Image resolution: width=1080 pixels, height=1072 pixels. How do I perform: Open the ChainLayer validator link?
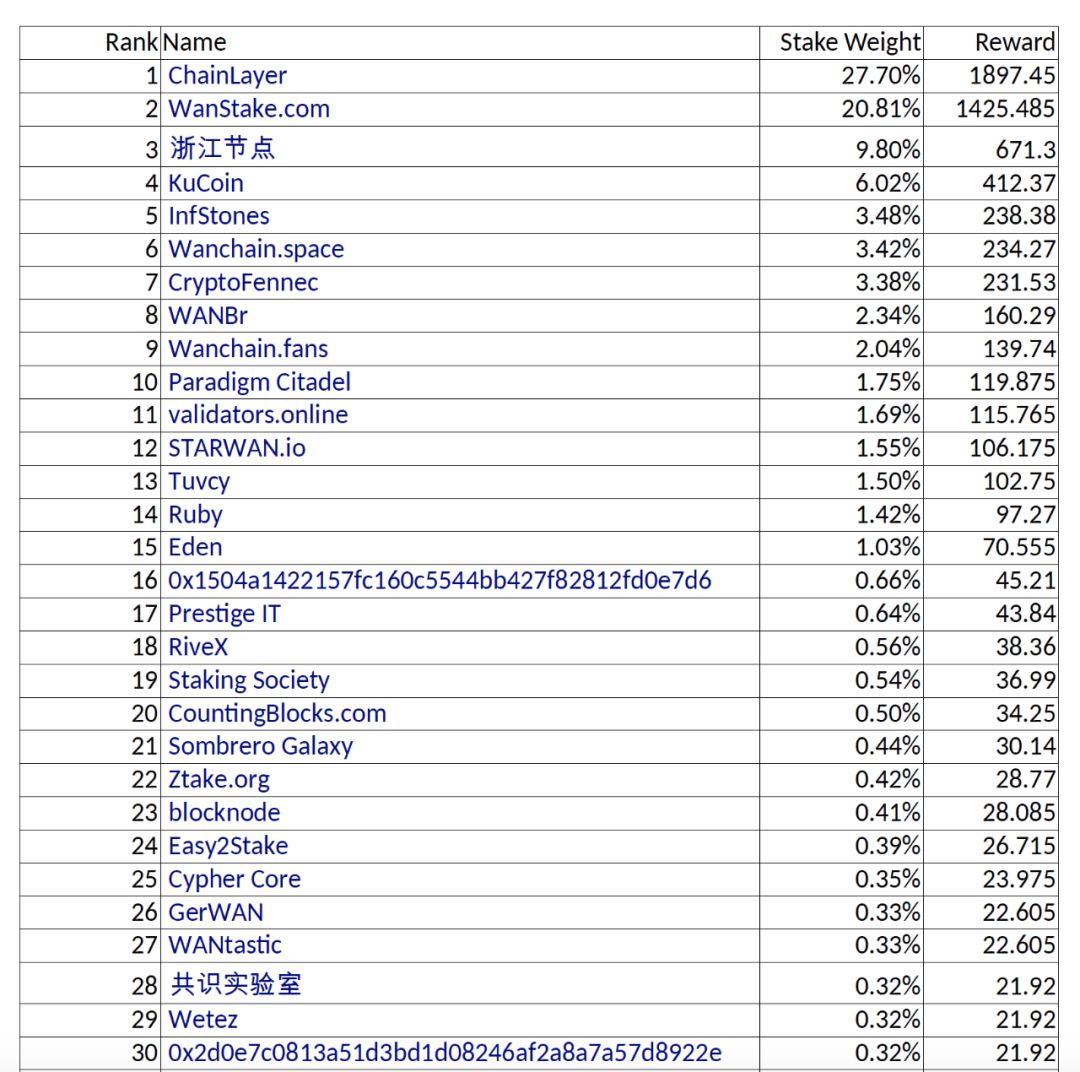tap(227, 76)
